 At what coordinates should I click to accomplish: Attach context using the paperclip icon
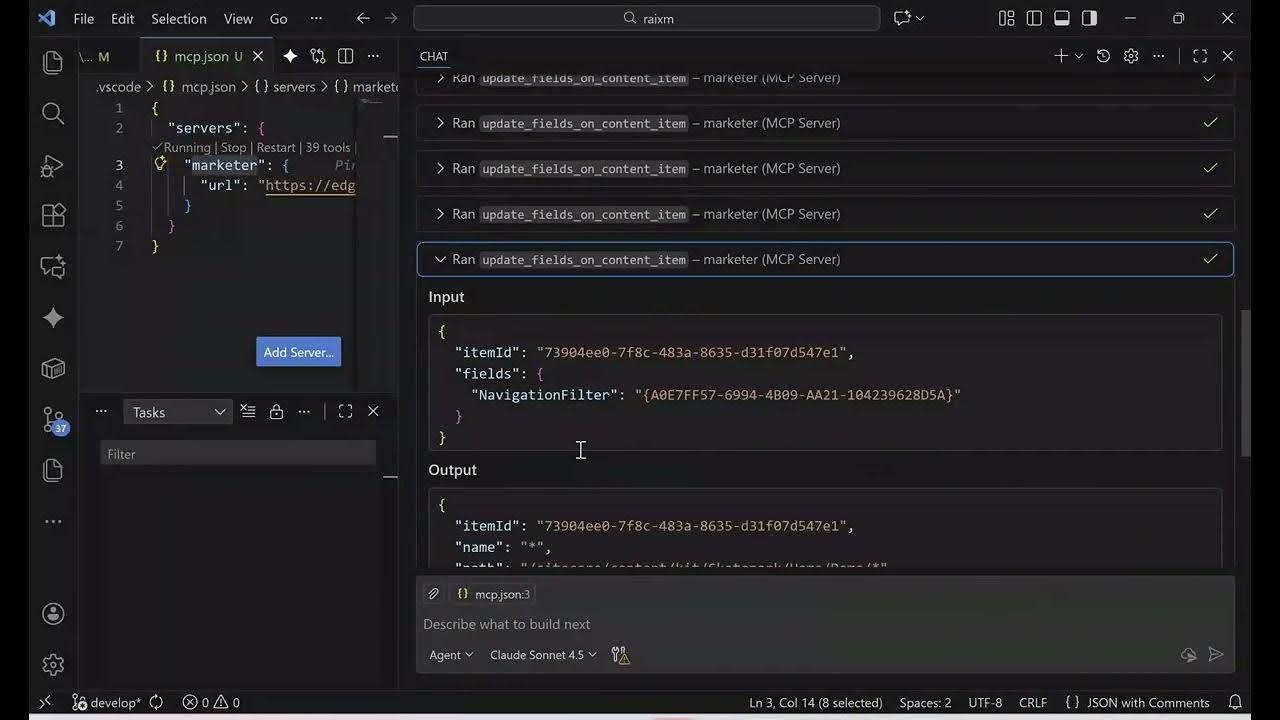pos(433,593)
